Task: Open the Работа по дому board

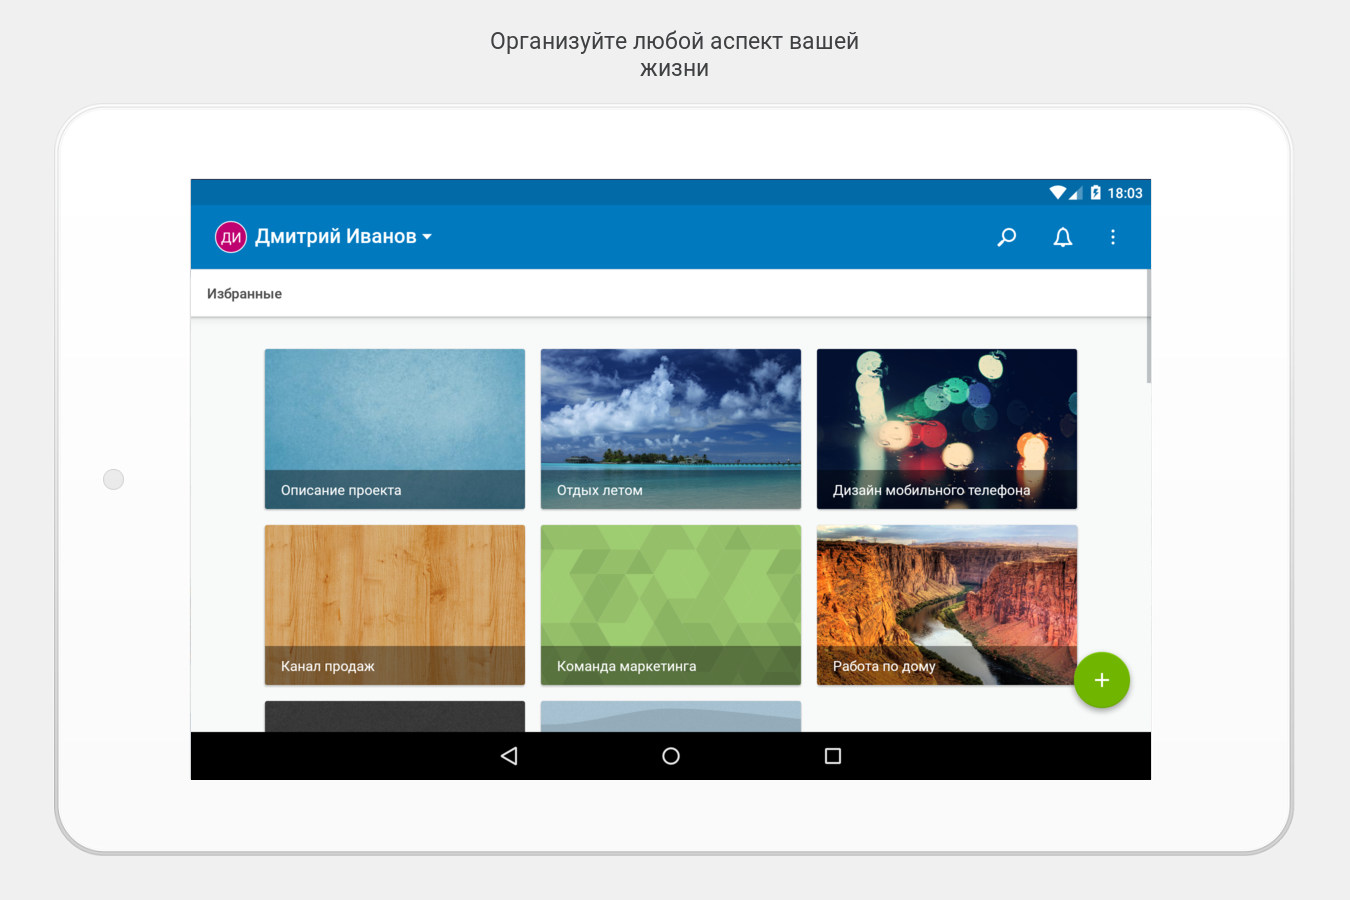Action: (947, 605)
